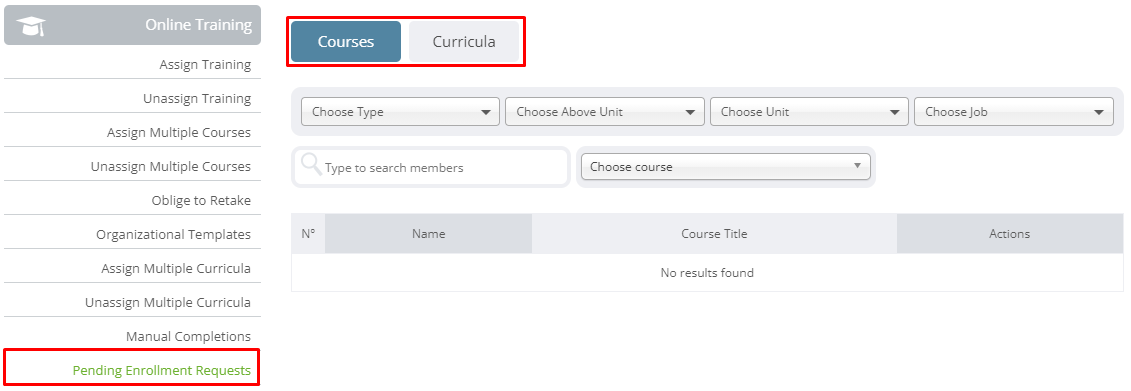Open Manual Completions
The width and height of the screenshot is (1131, 391).
pyautogui.click(x=188, y=336)
